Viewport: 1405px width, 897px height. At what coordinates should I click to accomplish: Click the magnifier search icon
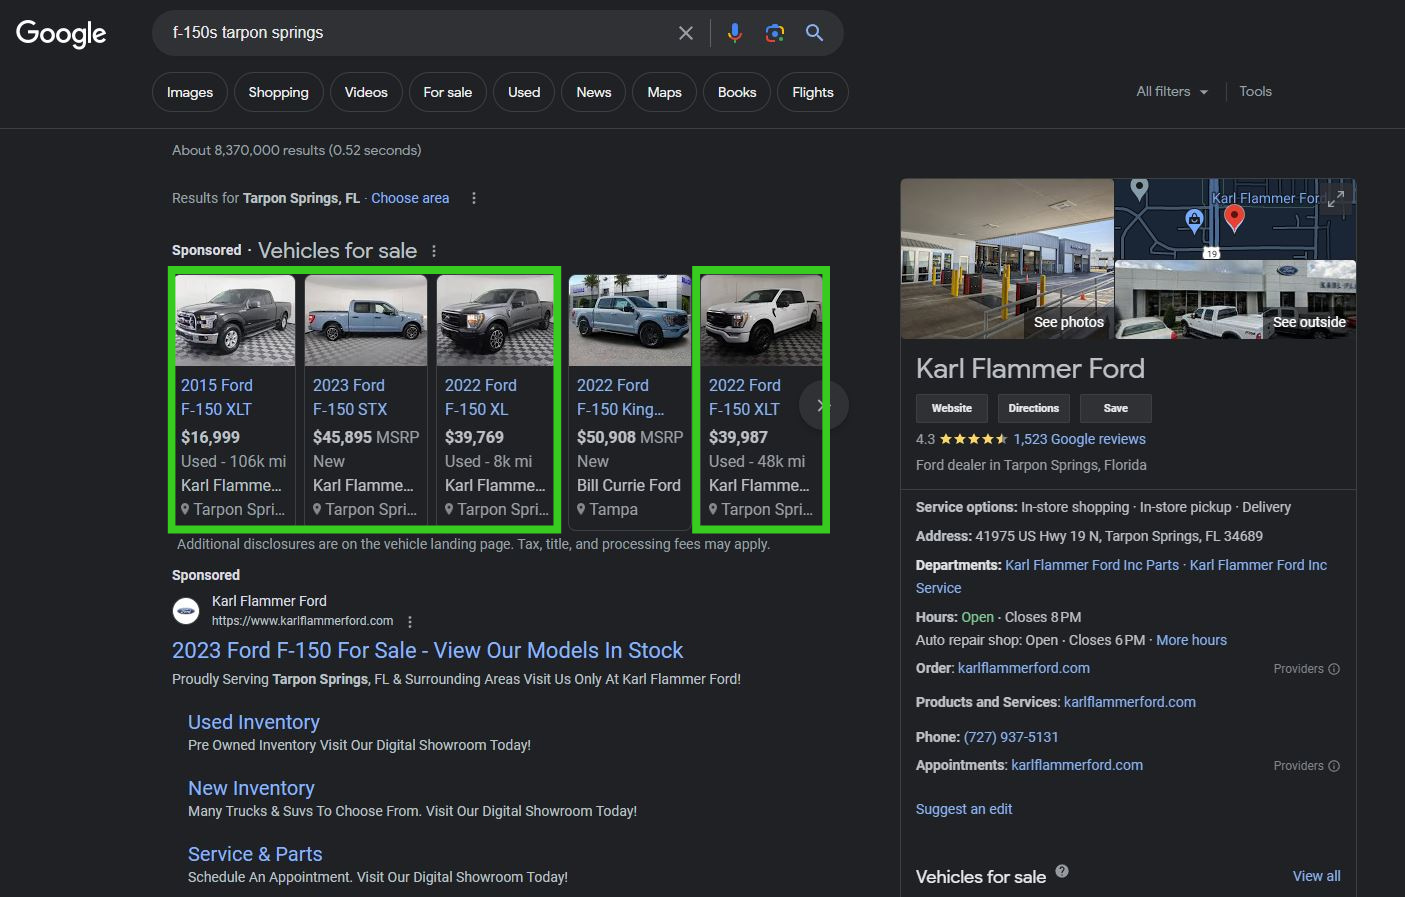[x=815, y=33]
